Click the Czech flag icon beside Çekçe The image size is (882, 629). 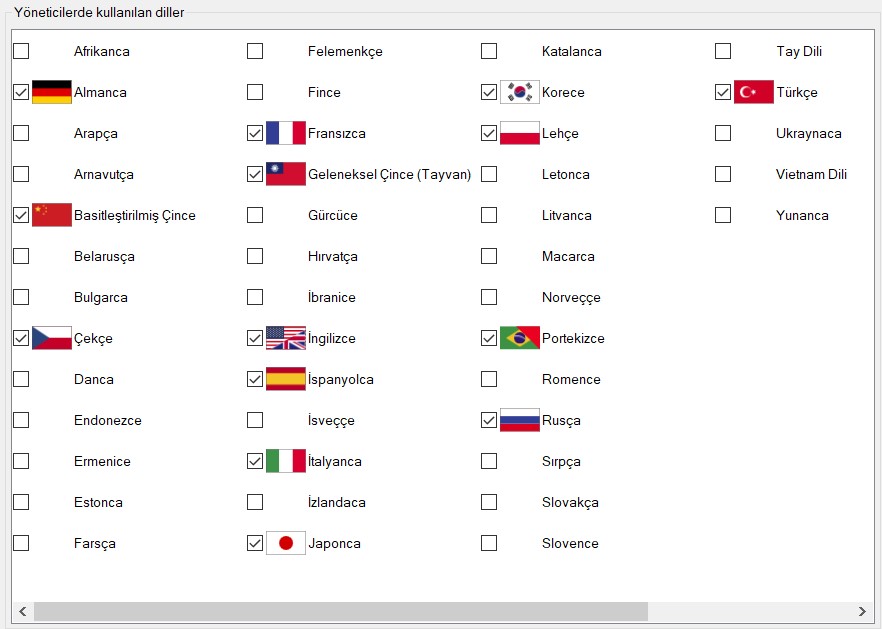click(52, 338)
